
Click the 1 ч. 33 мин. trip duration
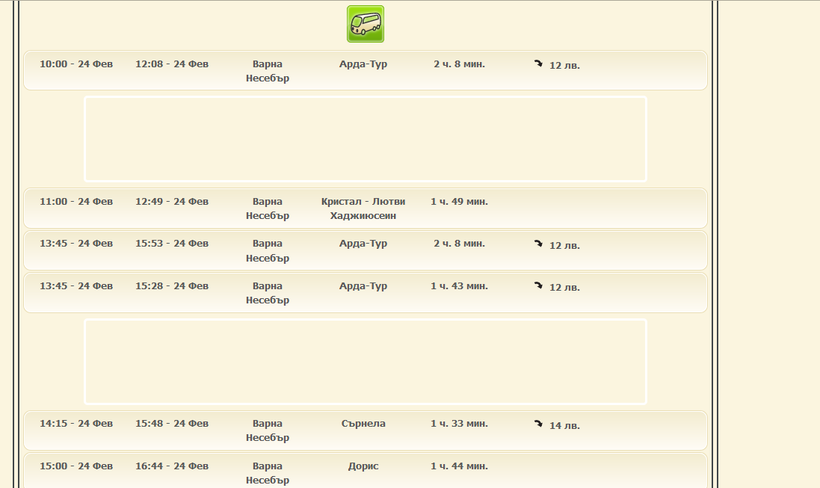pos(459,423)
